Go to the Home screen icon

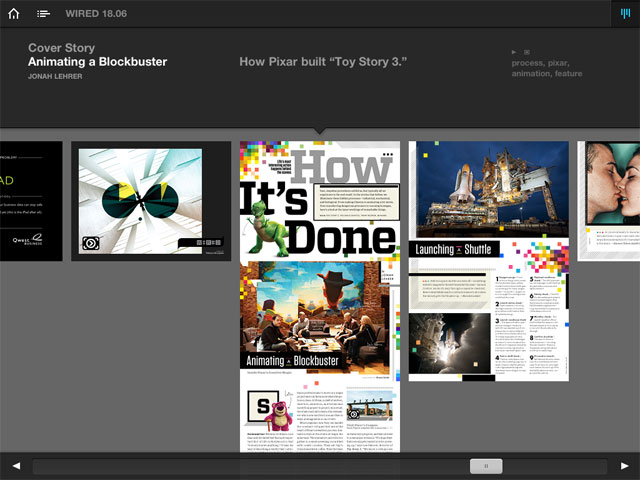pyautogui.click(x=14, y=13)
